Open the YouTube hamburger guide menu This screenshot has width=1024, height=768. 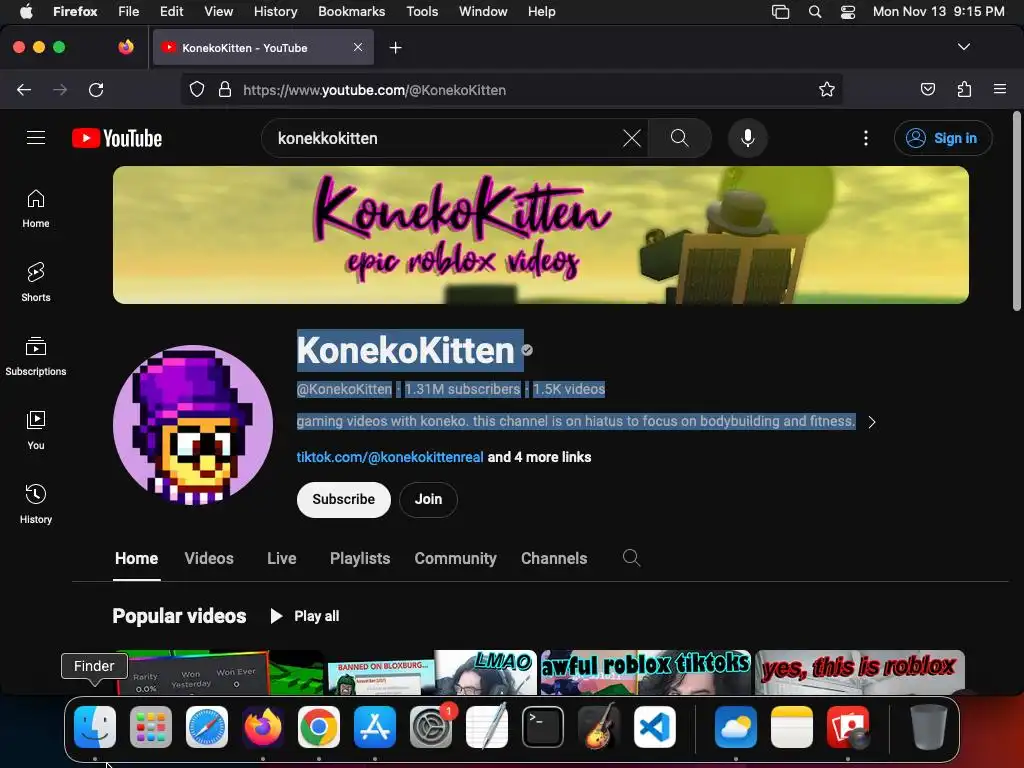36,138
